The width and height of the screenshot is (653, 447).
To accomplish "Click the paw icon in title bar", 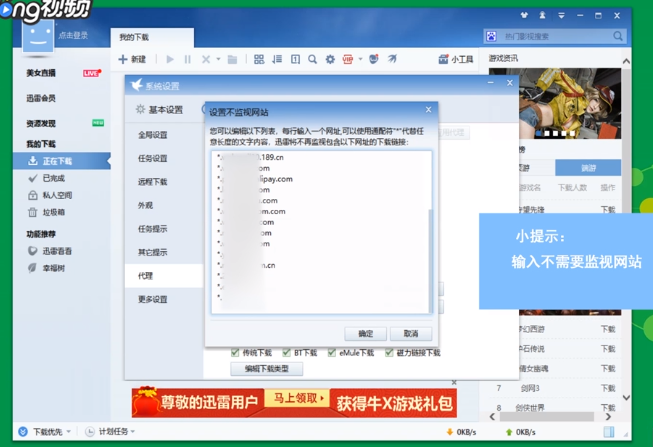I will tap(524, 15).
